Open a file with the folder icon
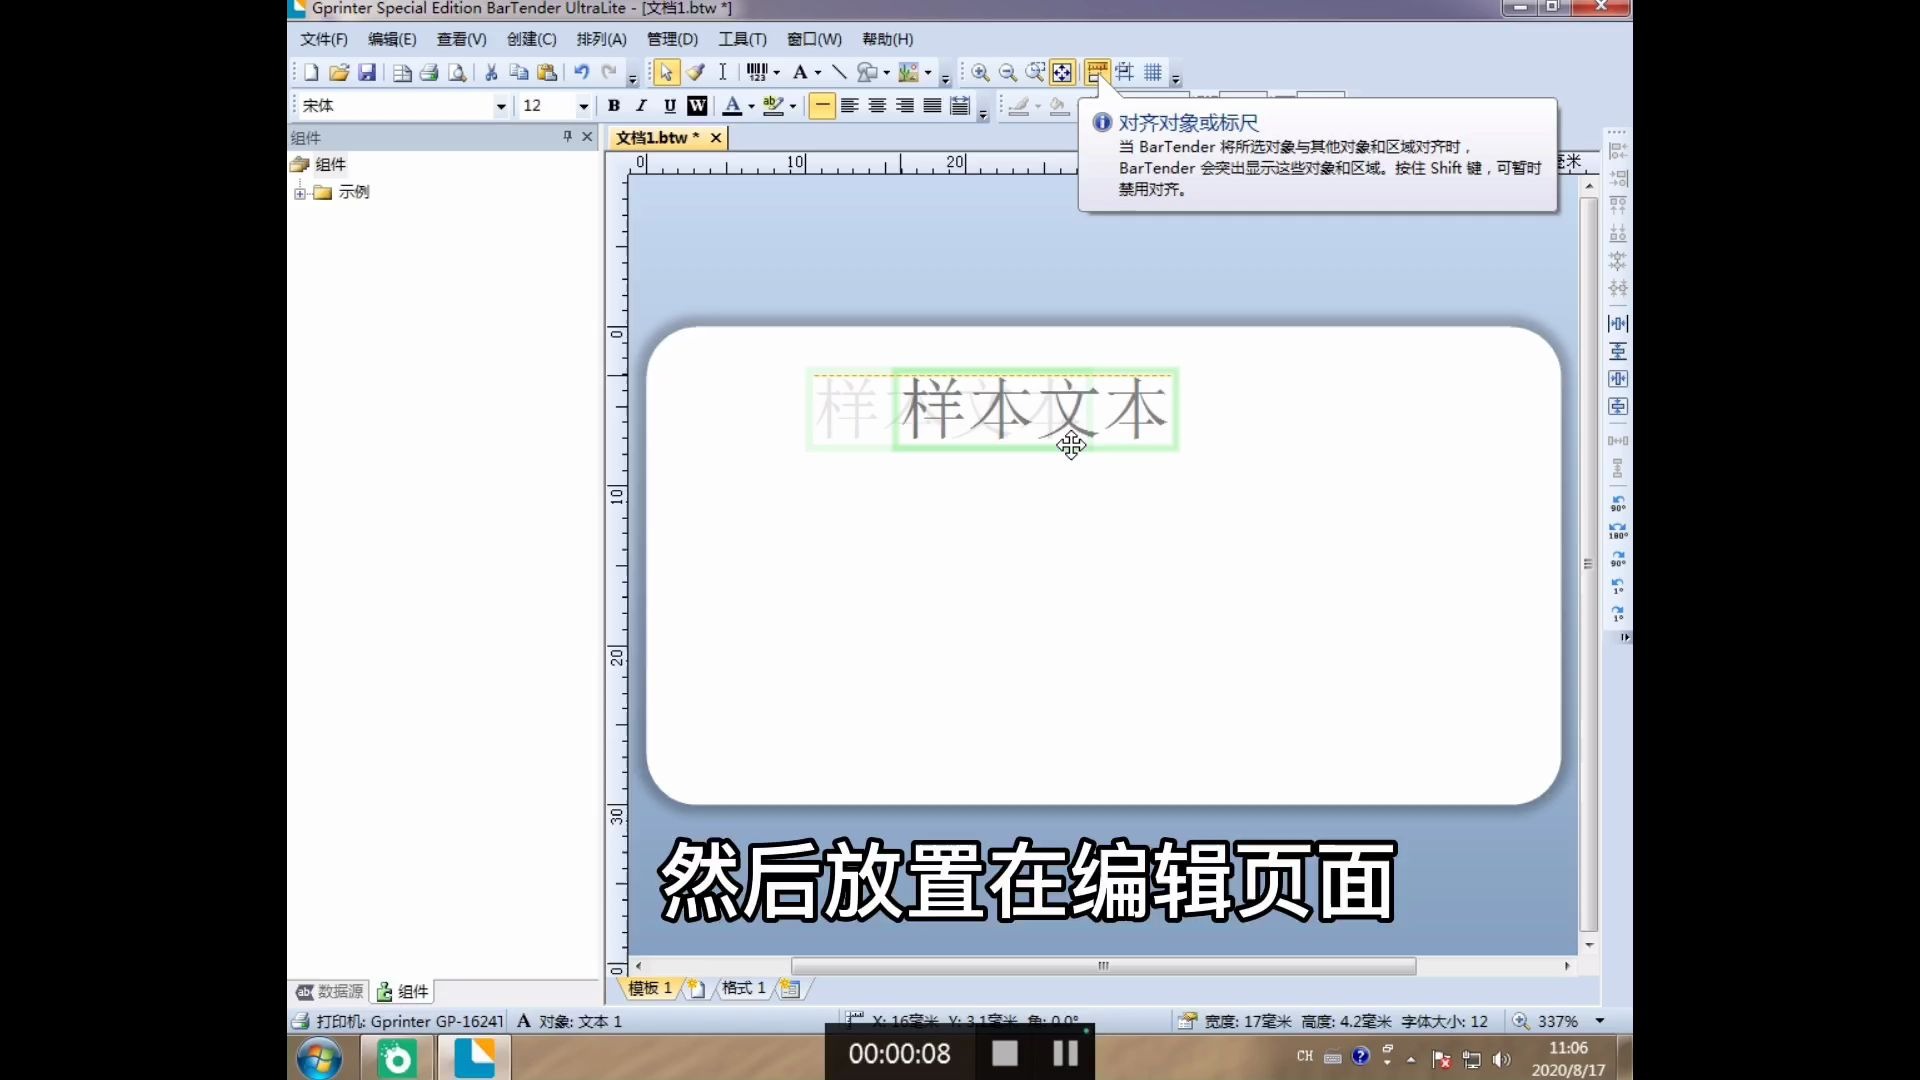 coord(339,72)
